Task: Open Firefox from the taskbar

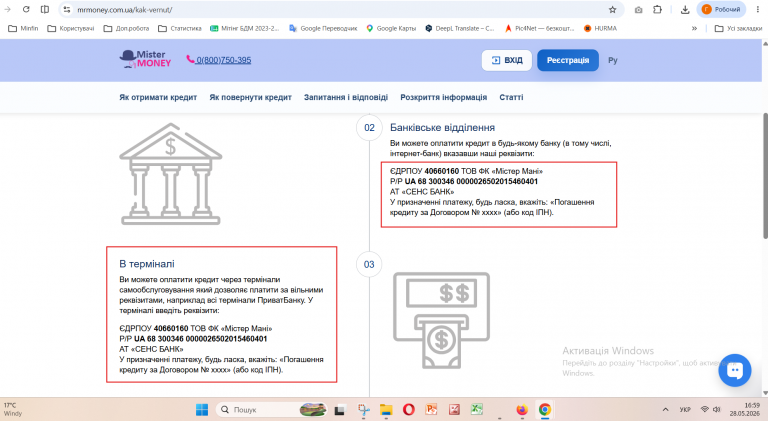Action: pos(522,410)
